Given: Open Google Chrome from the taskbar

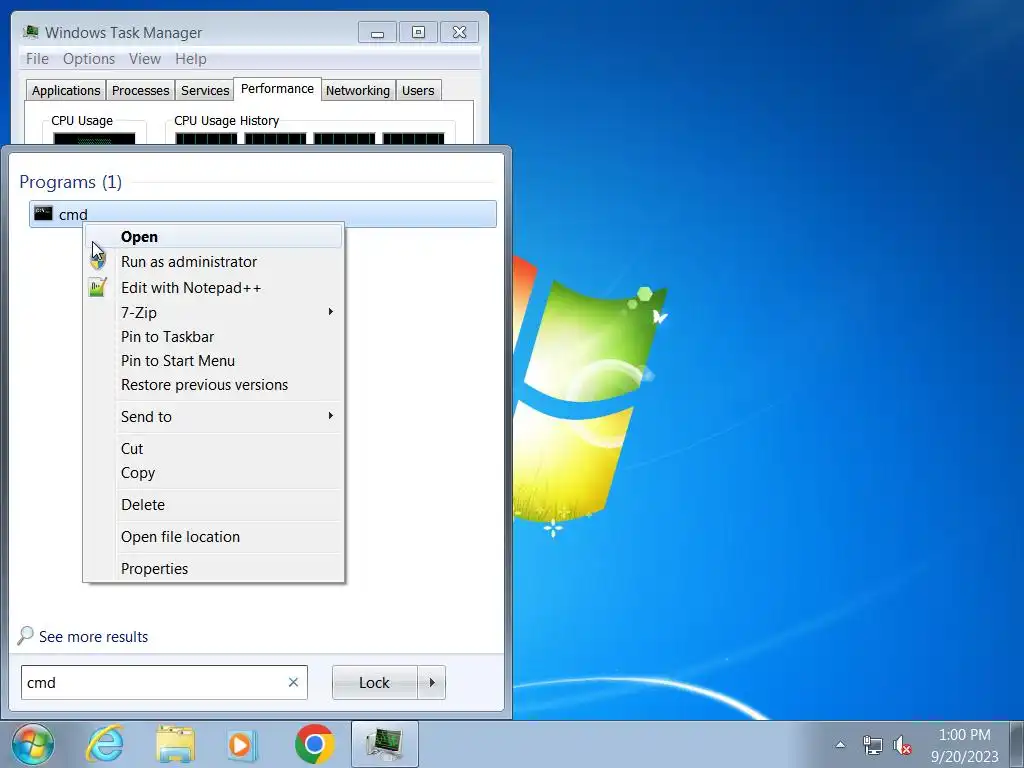Looking at the screenshot, I should [x=315, y=744].
